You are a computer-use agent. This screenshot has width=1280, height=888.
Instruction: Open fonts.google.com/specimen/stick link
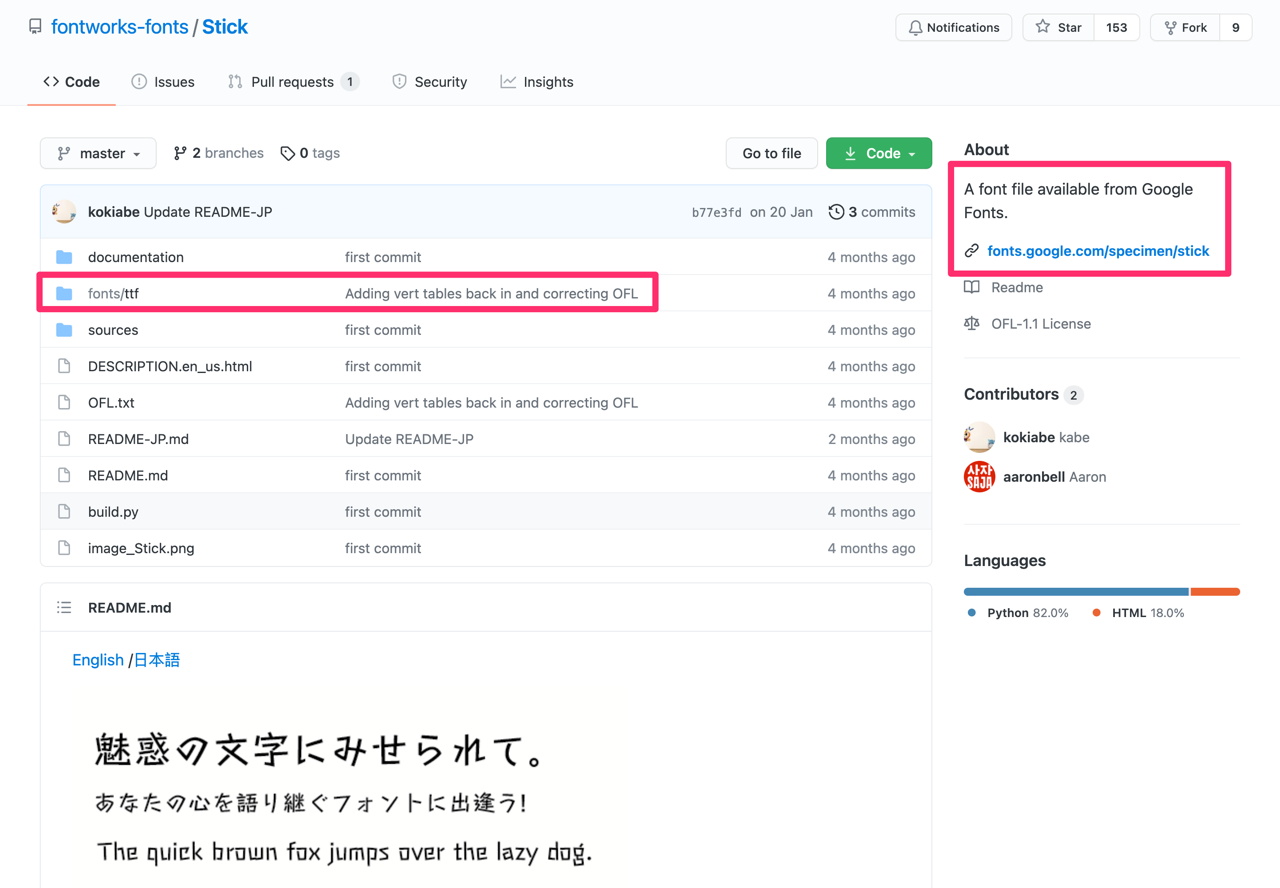tap(1098, 251)
